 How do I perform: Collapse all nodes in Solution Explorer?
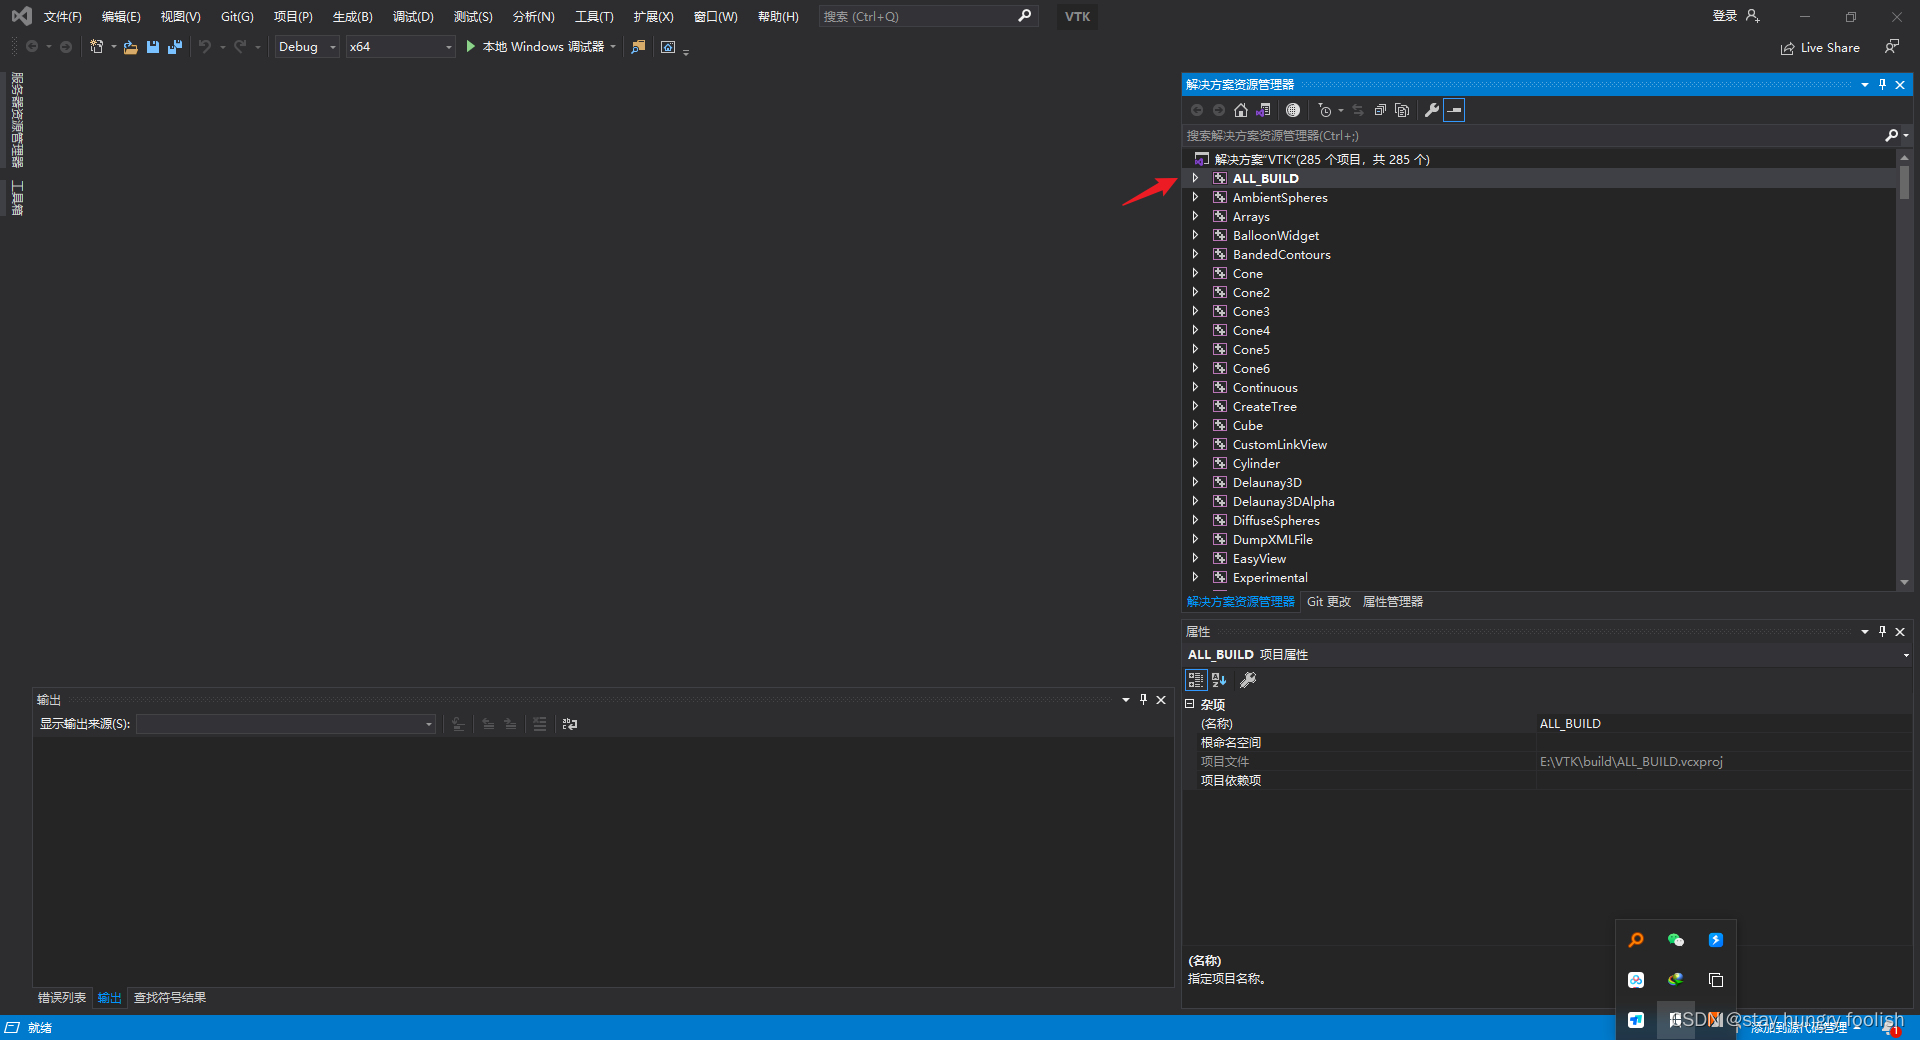(x=1380, y=110)
